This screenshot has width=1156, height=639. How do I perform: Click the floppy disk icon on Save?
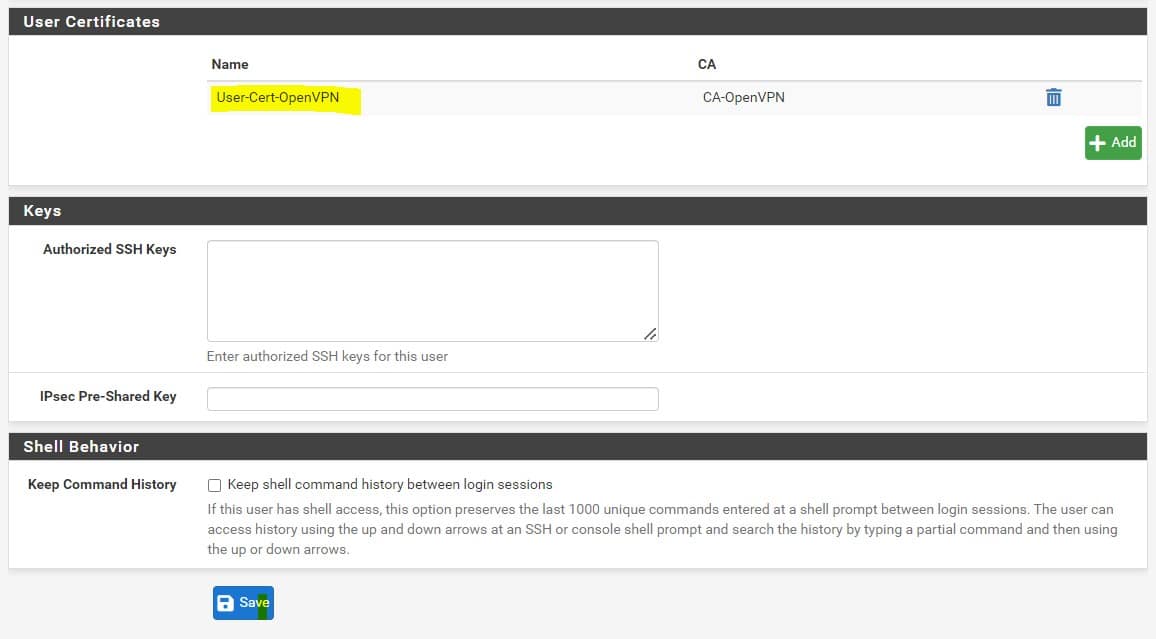point(226,603)
